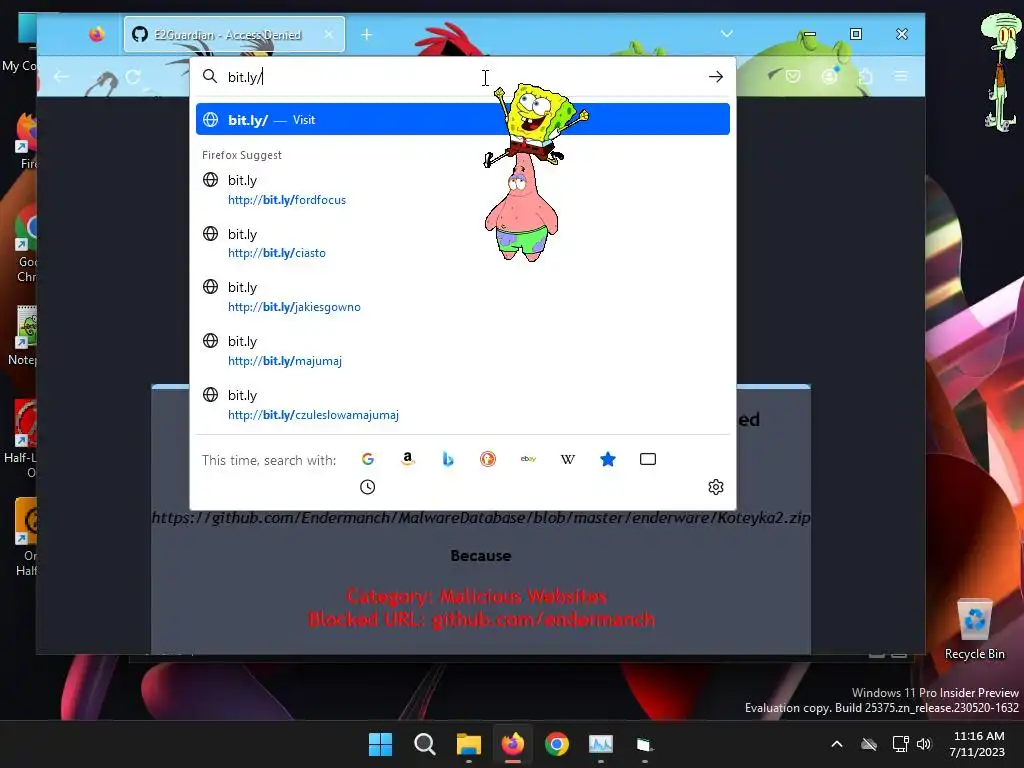This screenshot has width=1024, height=768.
Task: Go back using the back arrow
Action: (x=61, y=77)
